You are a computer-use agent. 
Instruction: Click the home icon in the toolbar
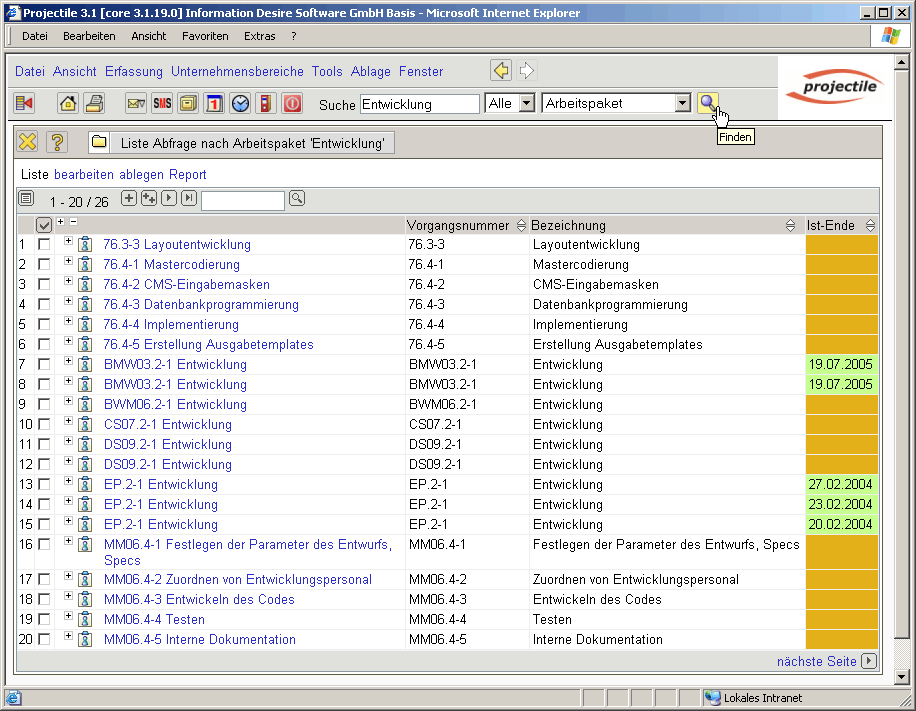pyautogui.click(x=68, y=103)
